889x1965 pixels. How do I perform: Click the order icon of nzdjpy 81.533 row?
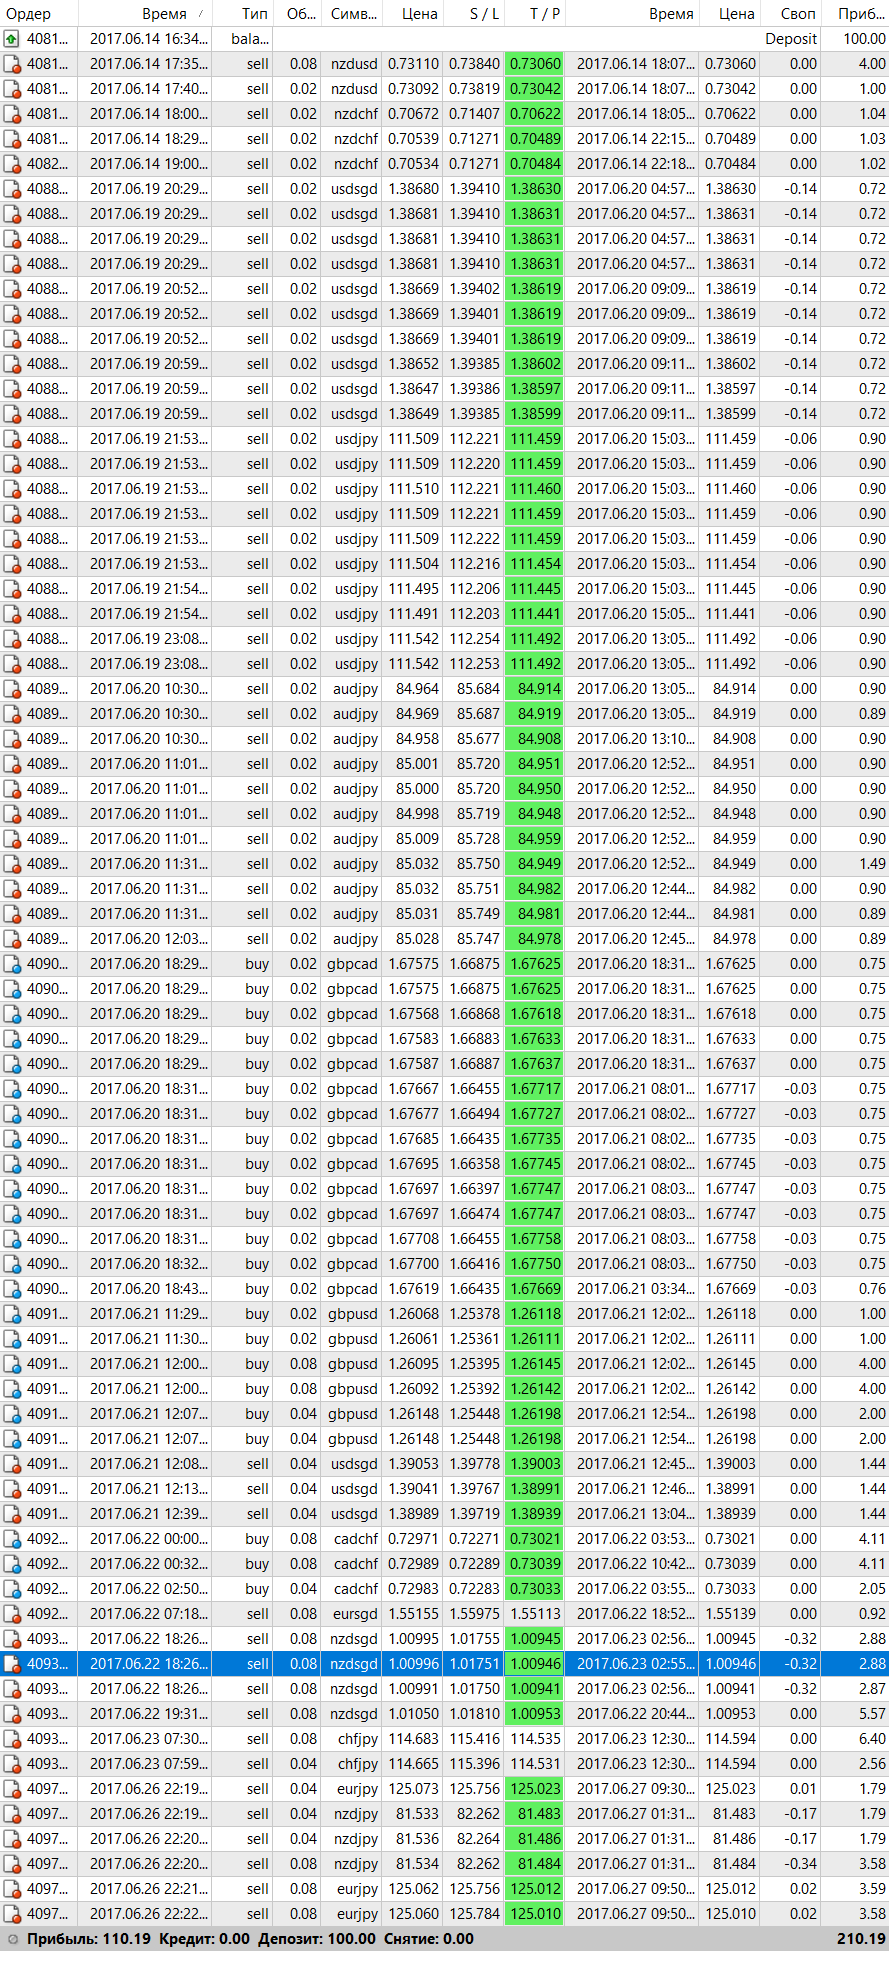pos(11,1814)
